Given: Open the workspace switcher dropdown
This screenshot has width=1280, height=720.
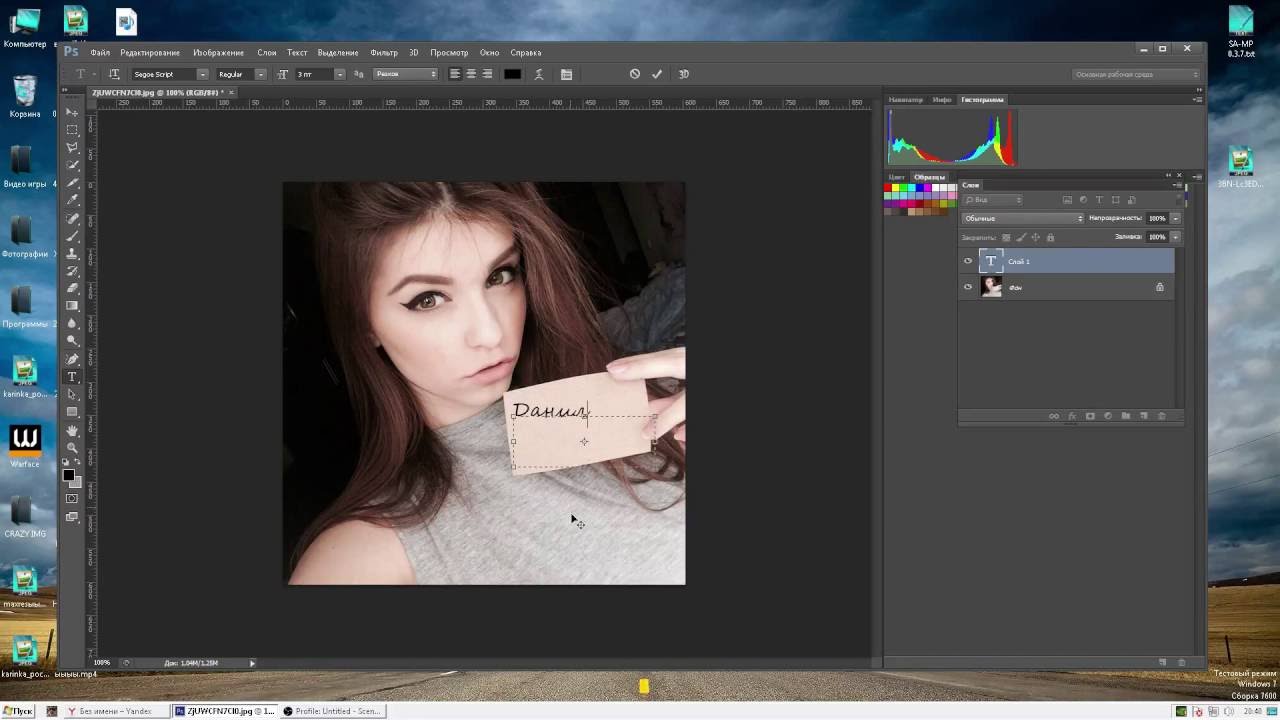Looking at the screenshot, I should (1136, 74).
